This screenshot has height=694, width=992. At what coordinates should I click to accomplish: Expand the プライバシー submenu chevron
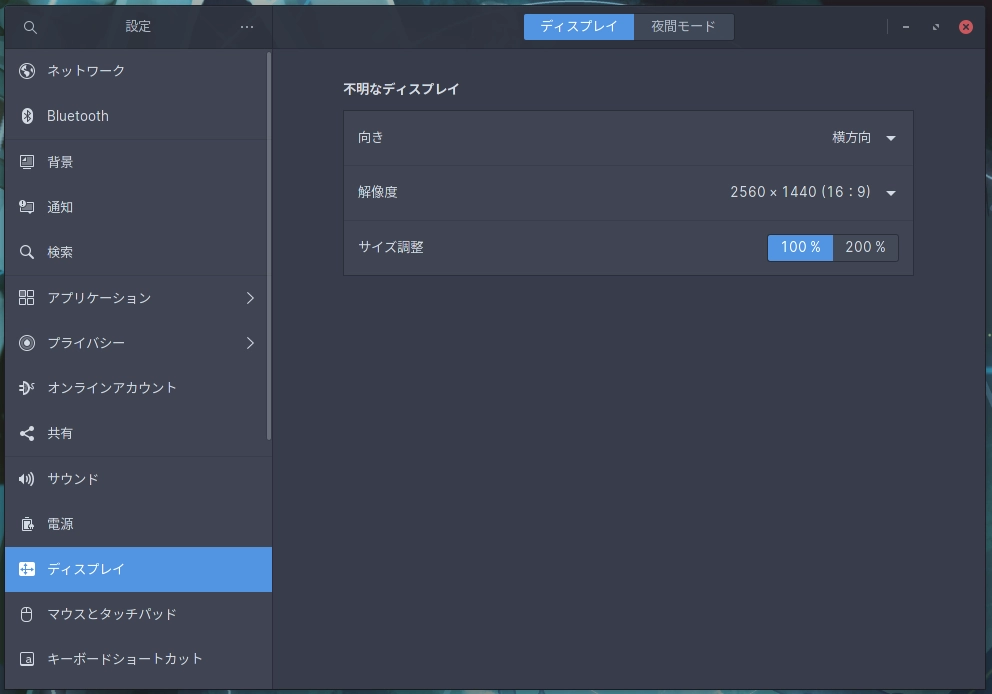point(250,343)
